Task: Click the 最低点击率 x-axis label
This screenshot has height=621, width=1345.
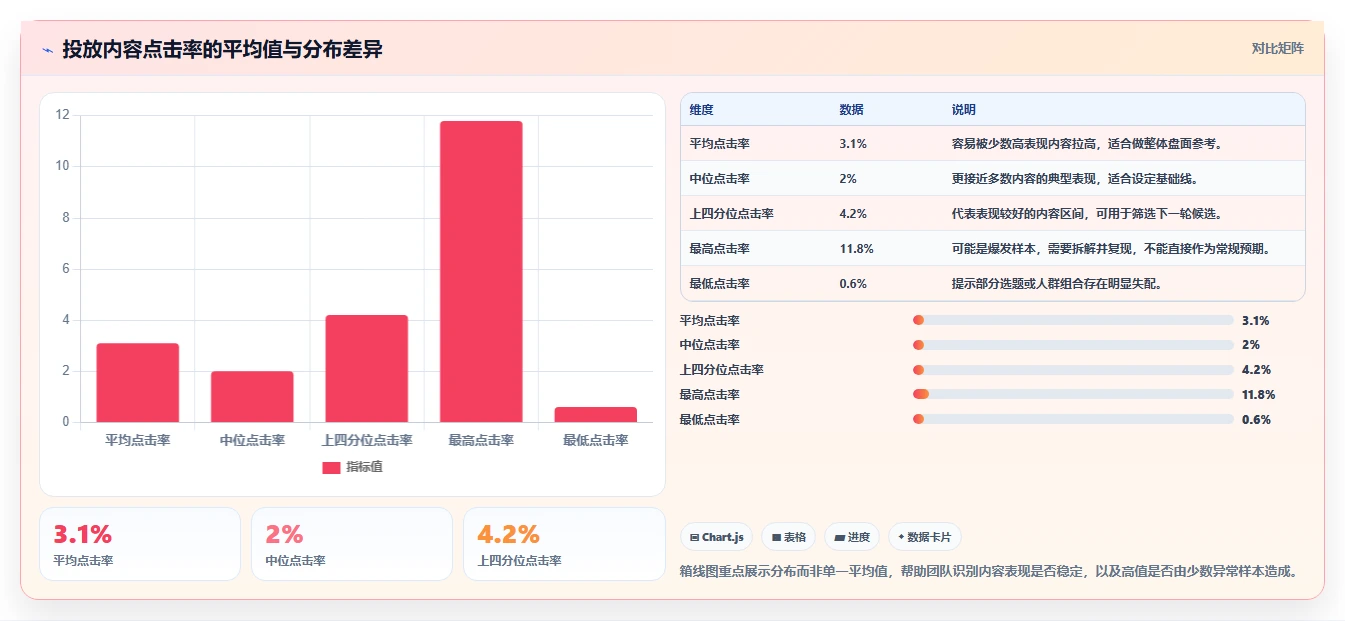Action: tap(596, 440)
